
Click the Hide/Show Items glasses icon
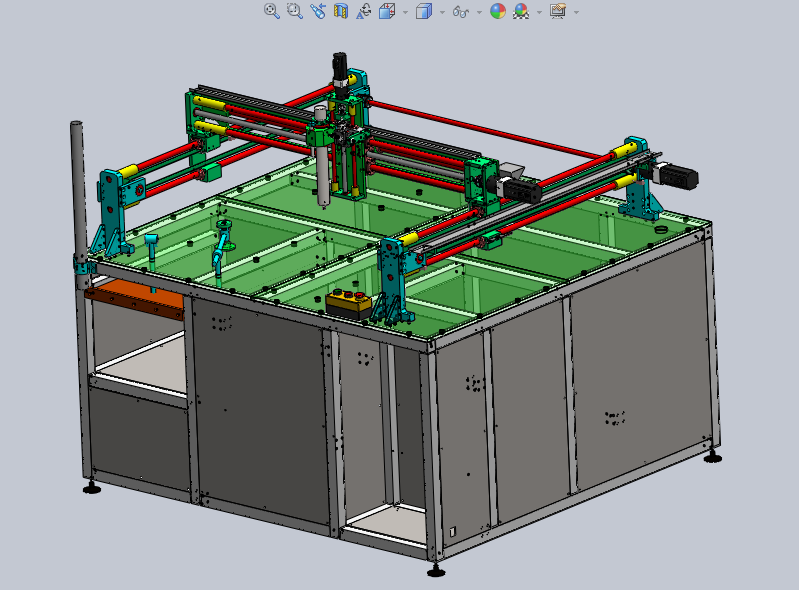tap(460, 11)
